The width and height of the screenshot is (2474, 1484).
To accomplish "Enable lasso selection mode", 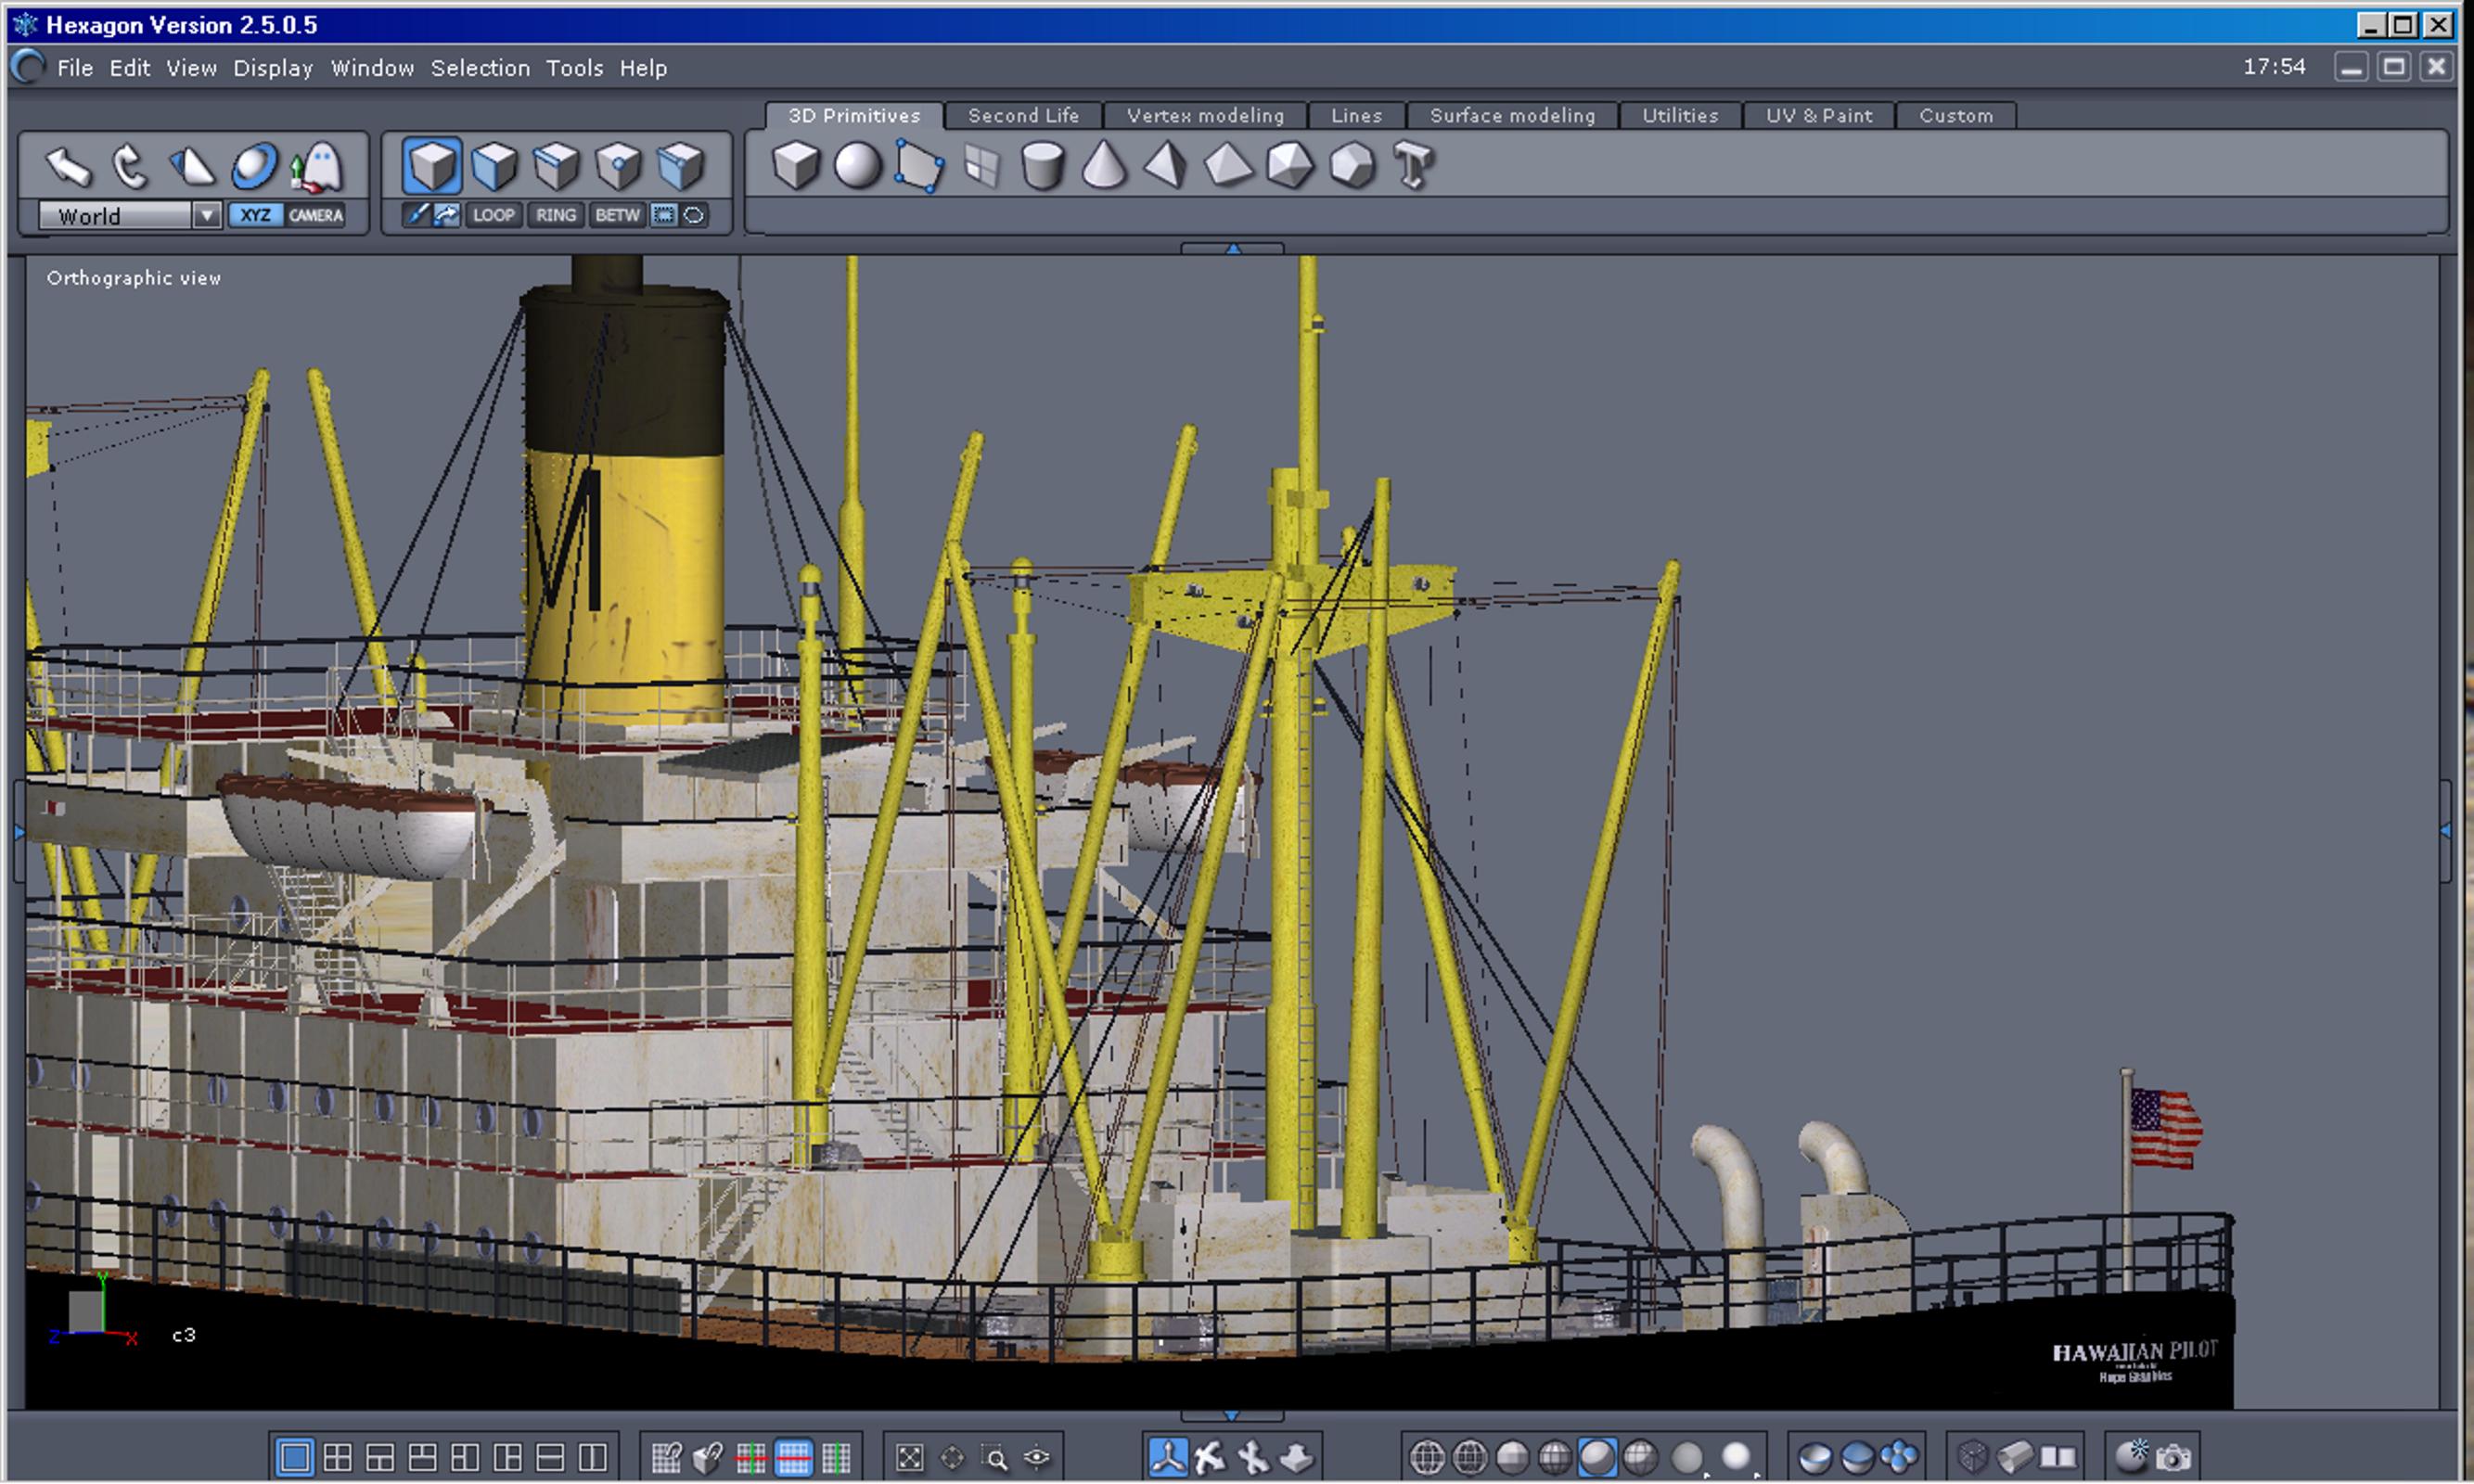I will pyautogui.click(x=694, y=215).
